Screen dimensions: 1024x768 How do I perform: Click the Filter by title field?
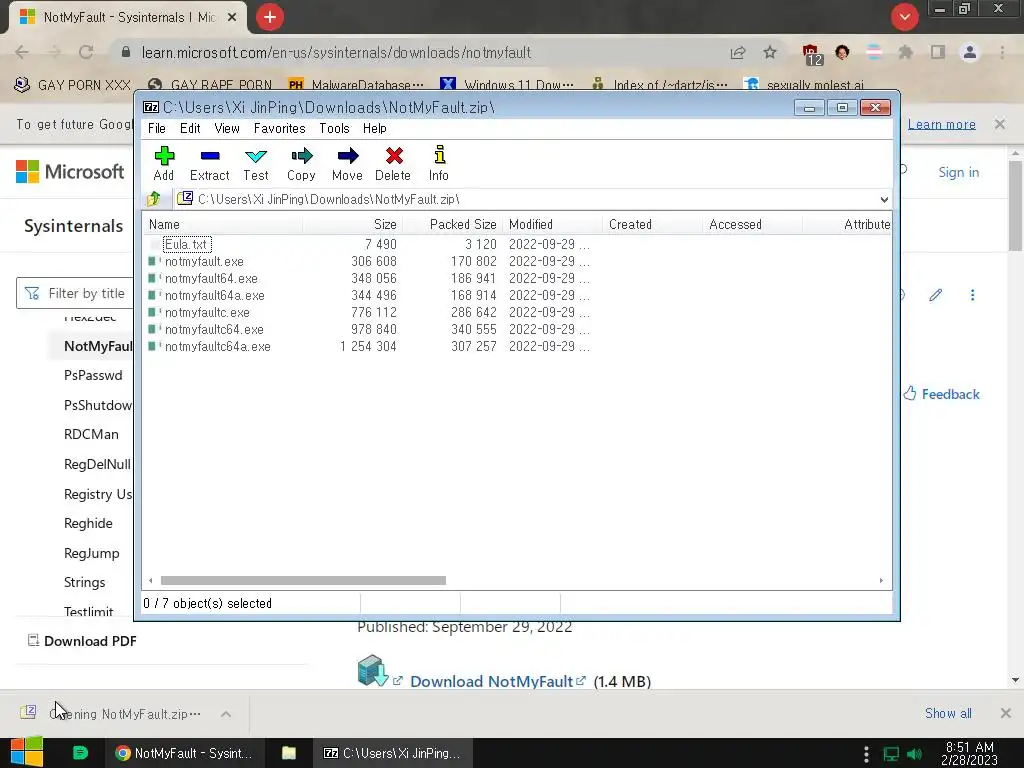coord(75,293)
